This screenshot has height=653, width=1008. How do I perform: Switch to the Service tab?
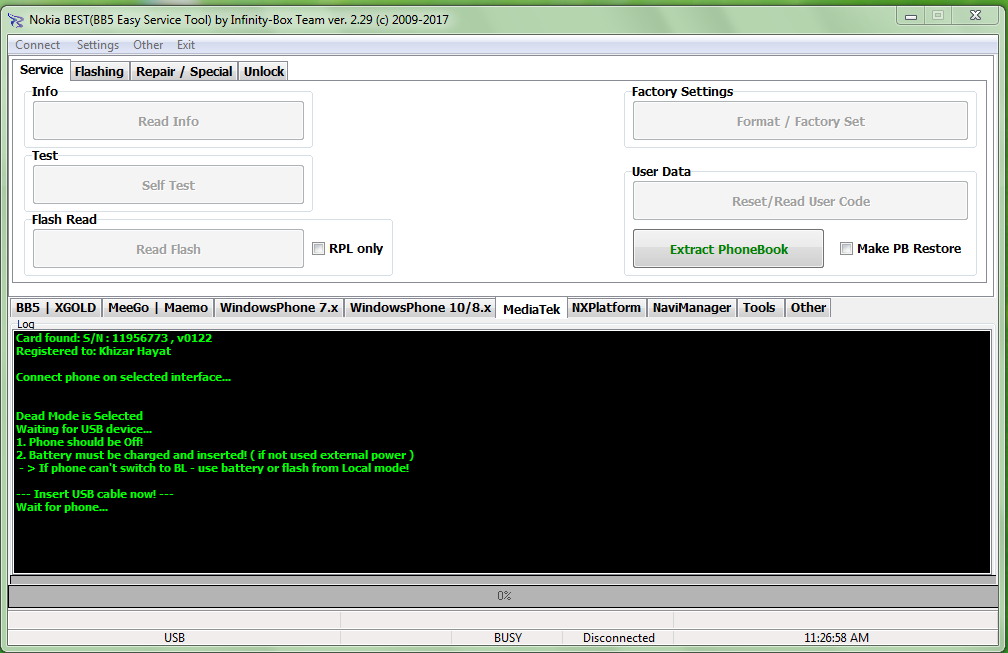tap(41, 70)
